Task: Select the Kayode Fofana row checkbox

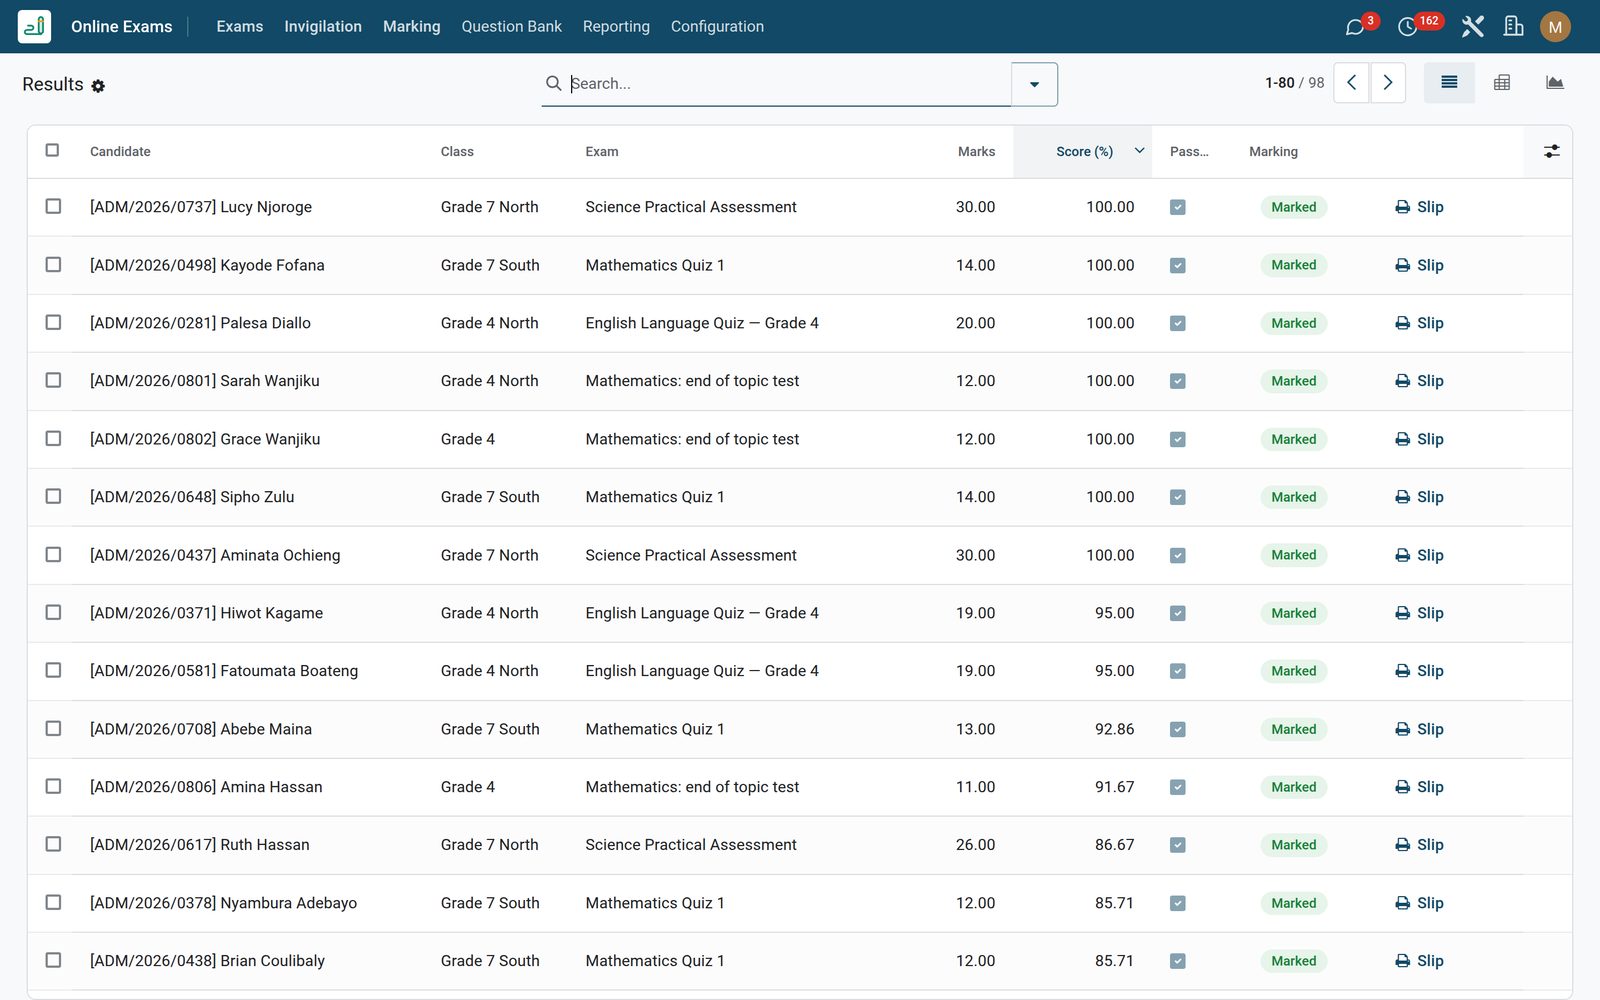Action: [x=53, y=264]
